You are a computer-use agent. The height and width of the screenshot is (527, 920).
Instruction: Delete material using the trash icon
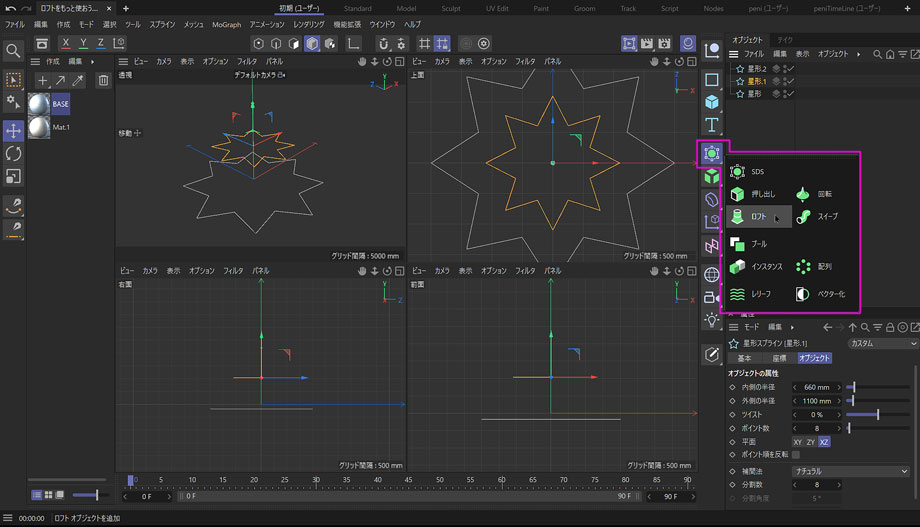(x=103, y=80)
